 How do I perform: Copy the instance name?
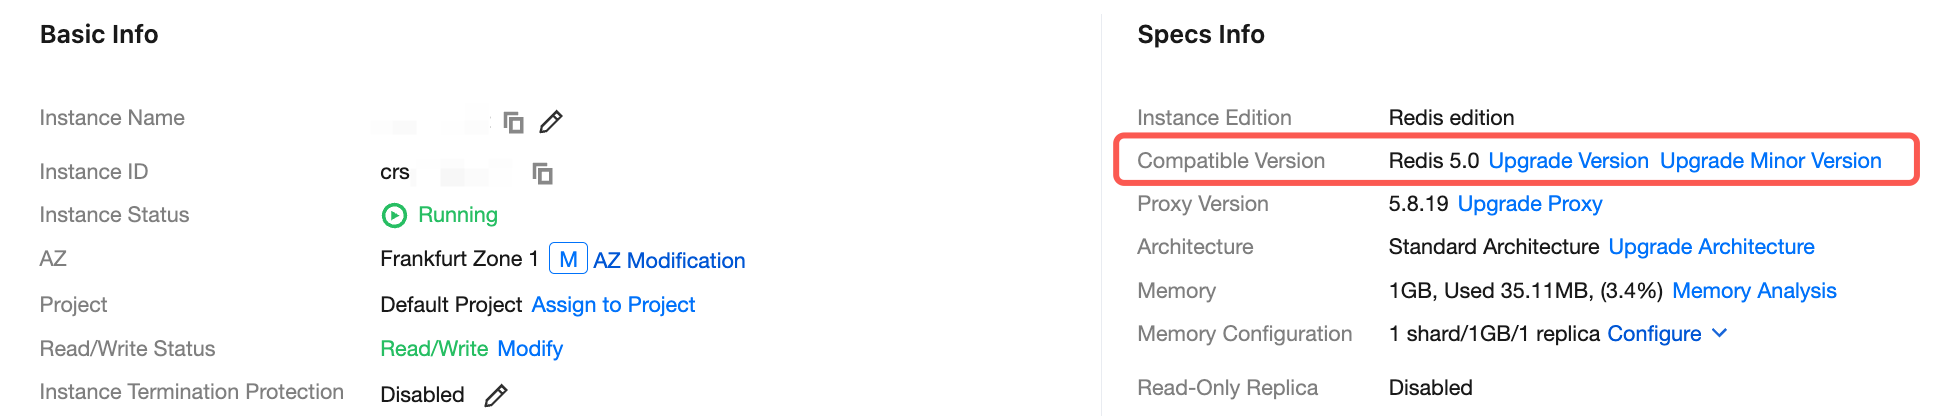[x=513, y=122]
